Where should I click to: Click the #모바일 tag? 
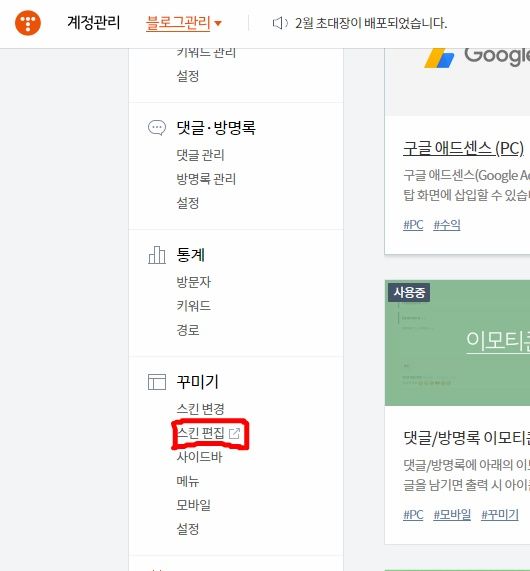coord(452,515)
